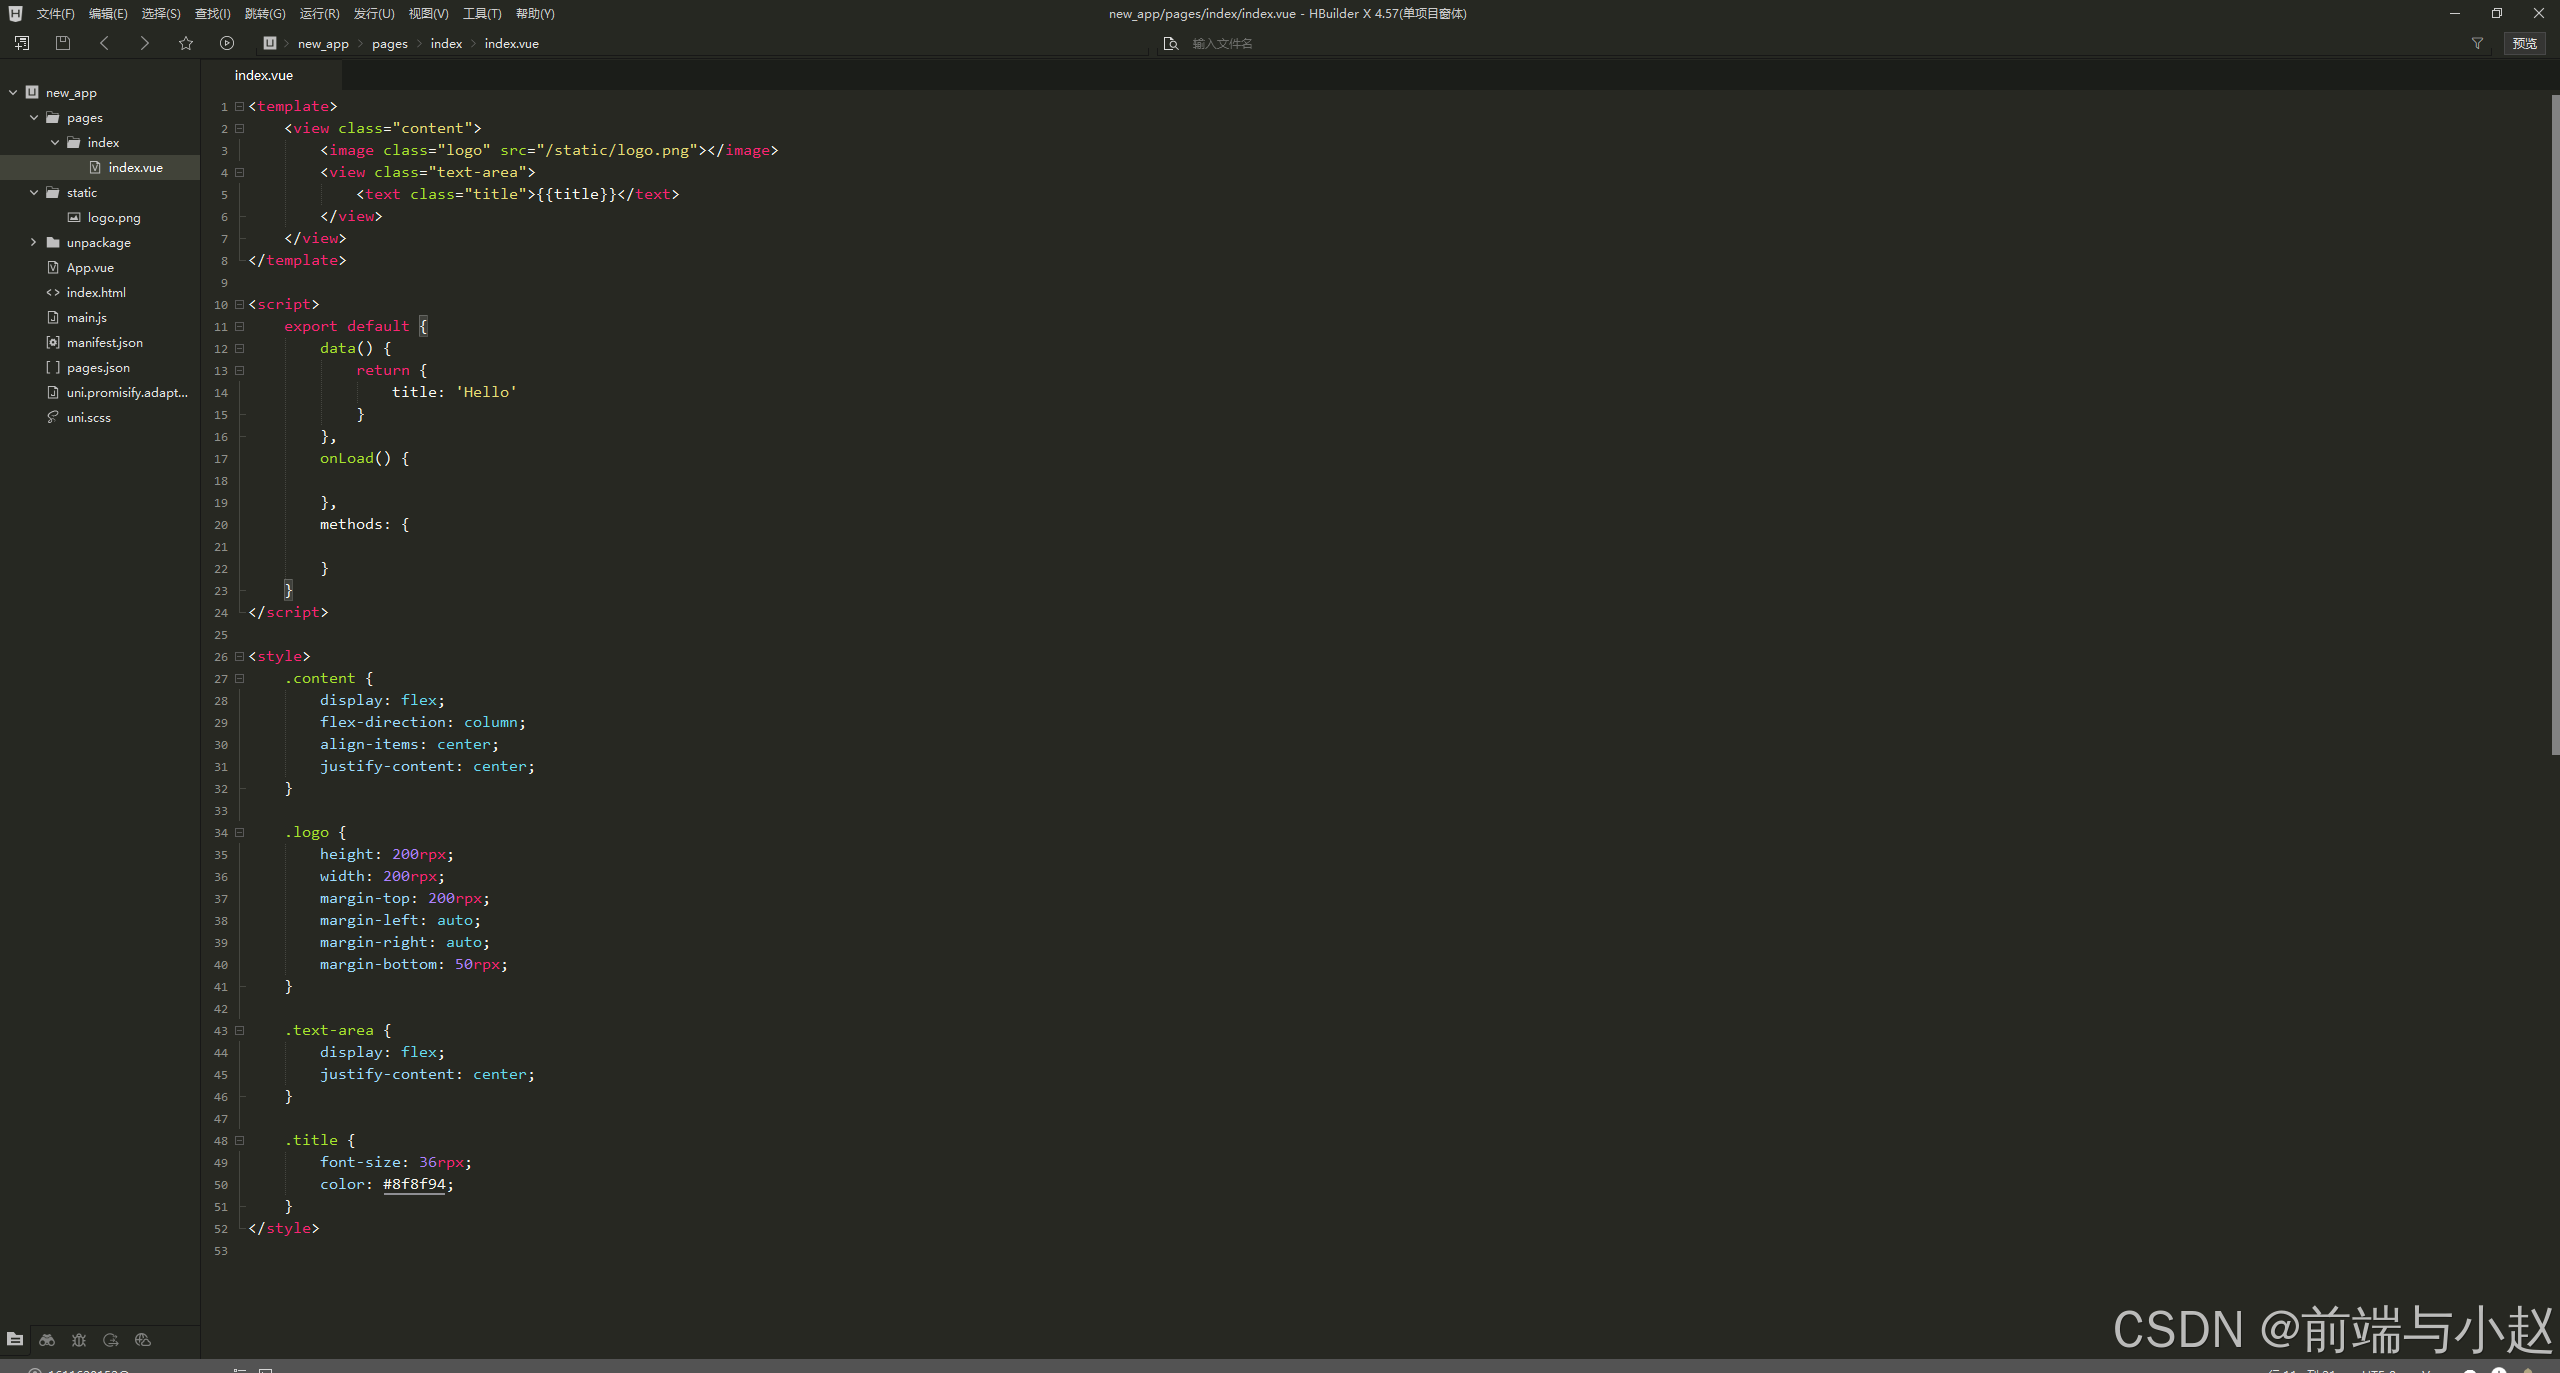
Task: Fold the template block at line 1
Action: [x=240, y=106]
